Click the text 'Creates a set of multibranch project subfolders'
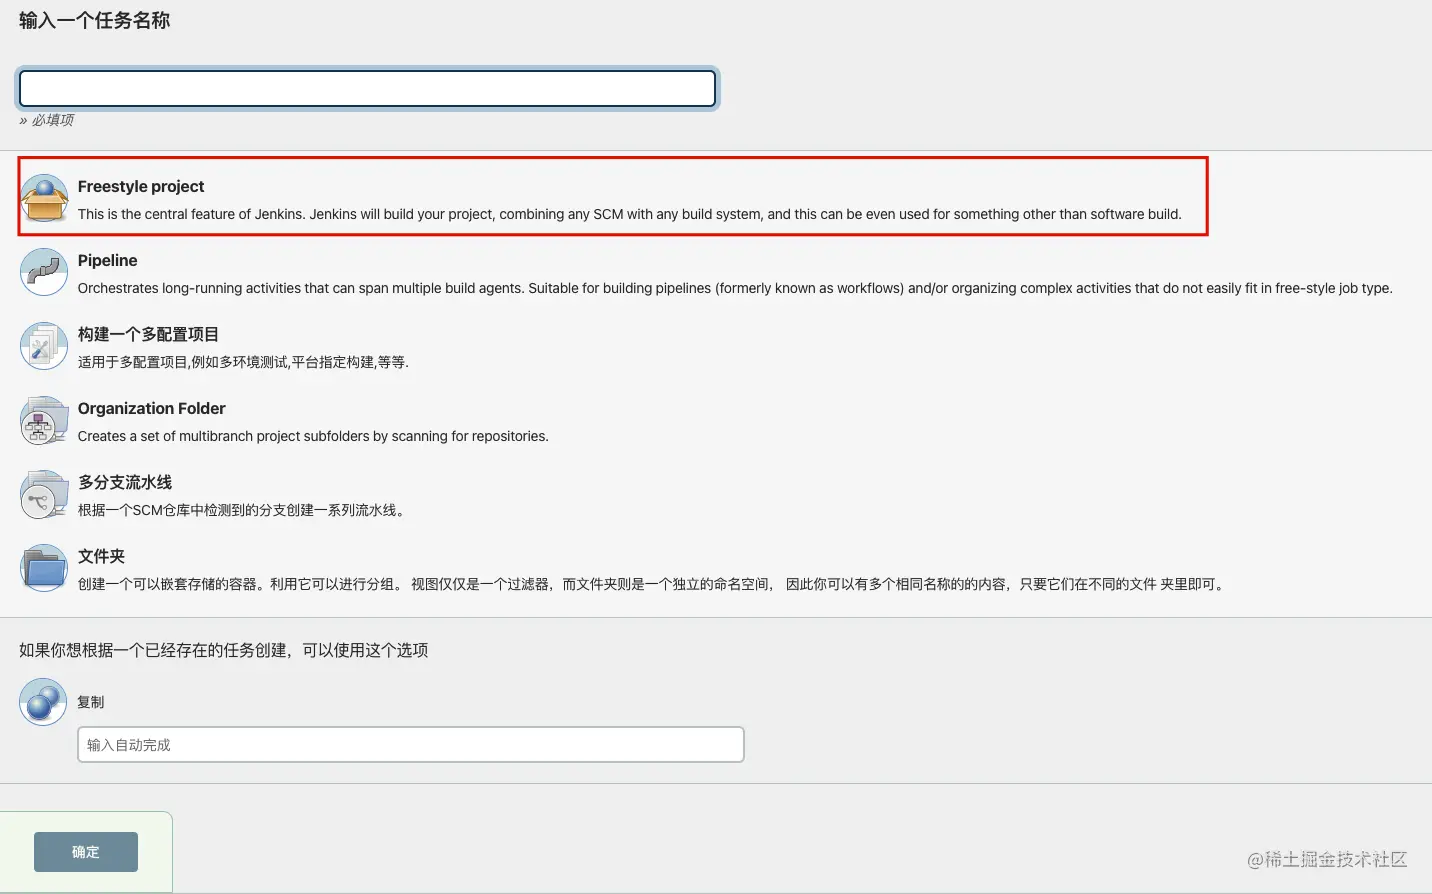1432x894 pixels. [x=313, y=436]
